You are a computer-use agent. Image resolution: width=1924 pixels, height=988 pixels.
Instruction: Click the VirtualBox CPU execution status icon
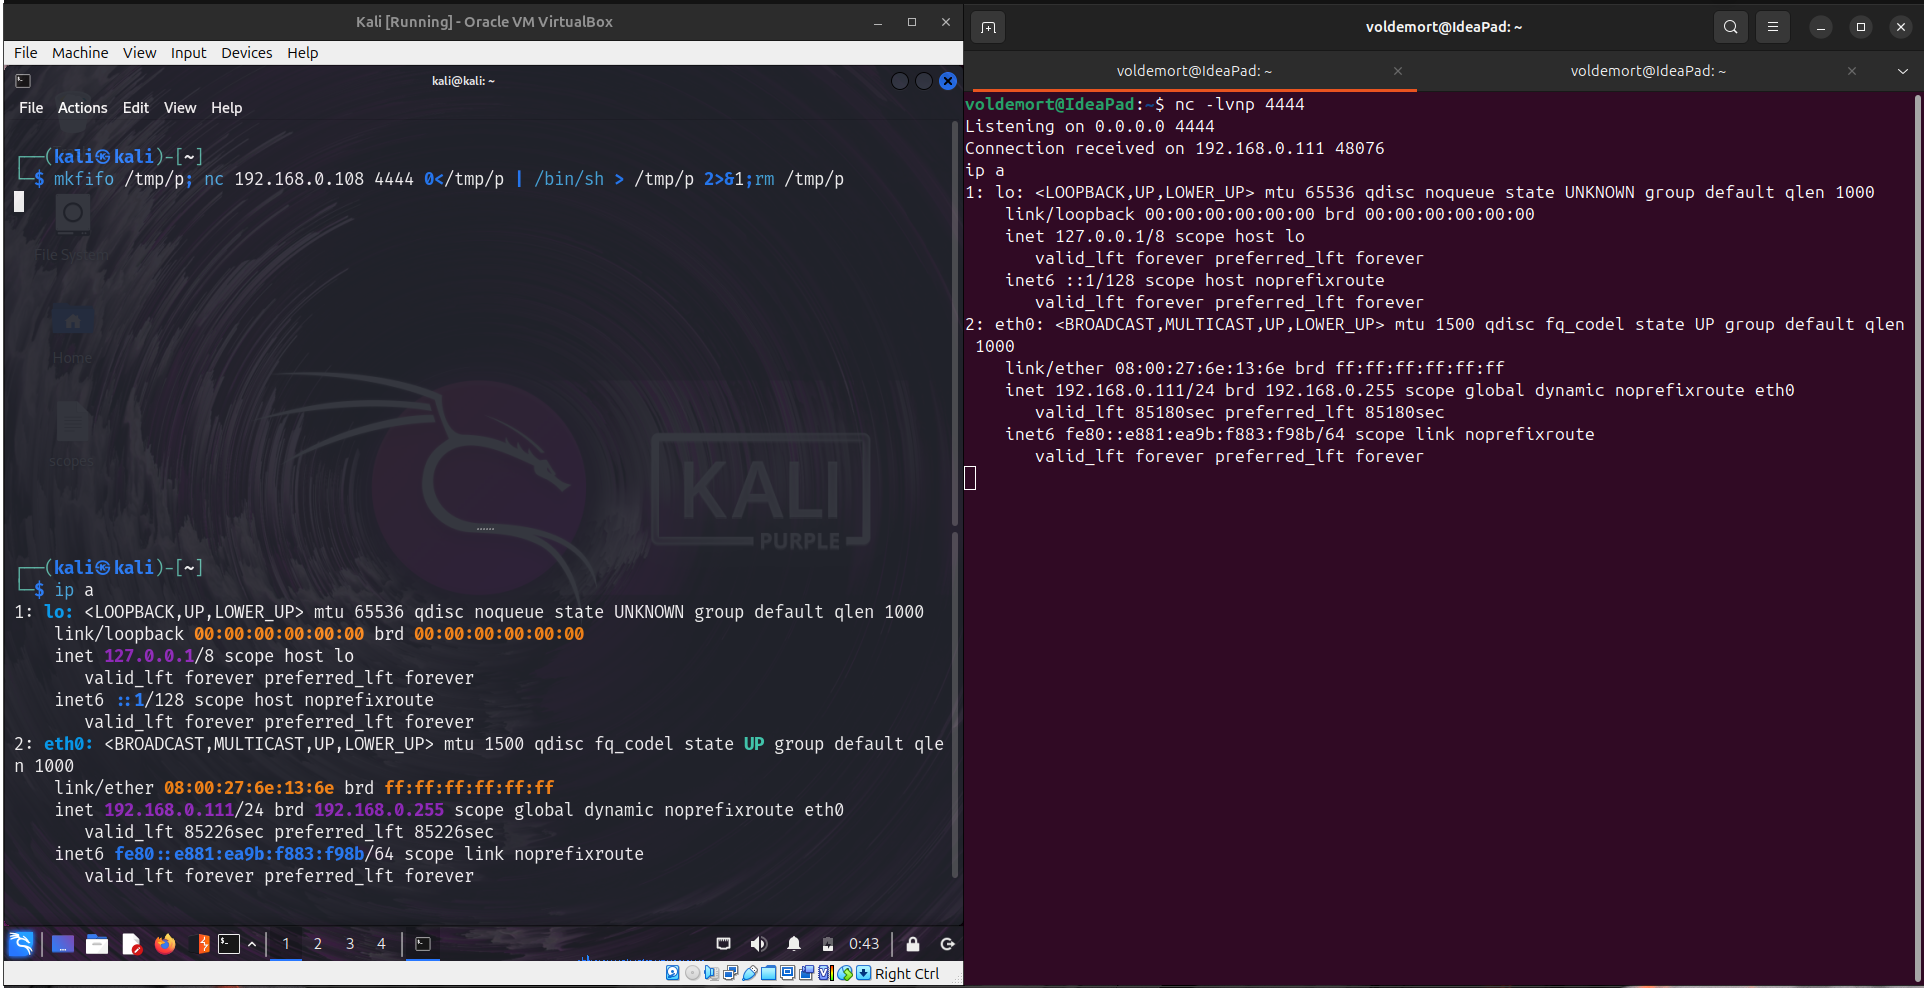point(826,973)
